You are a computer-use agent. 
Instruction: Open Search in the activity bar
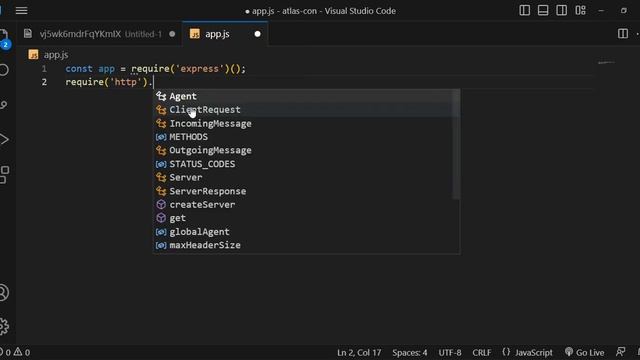4,70
